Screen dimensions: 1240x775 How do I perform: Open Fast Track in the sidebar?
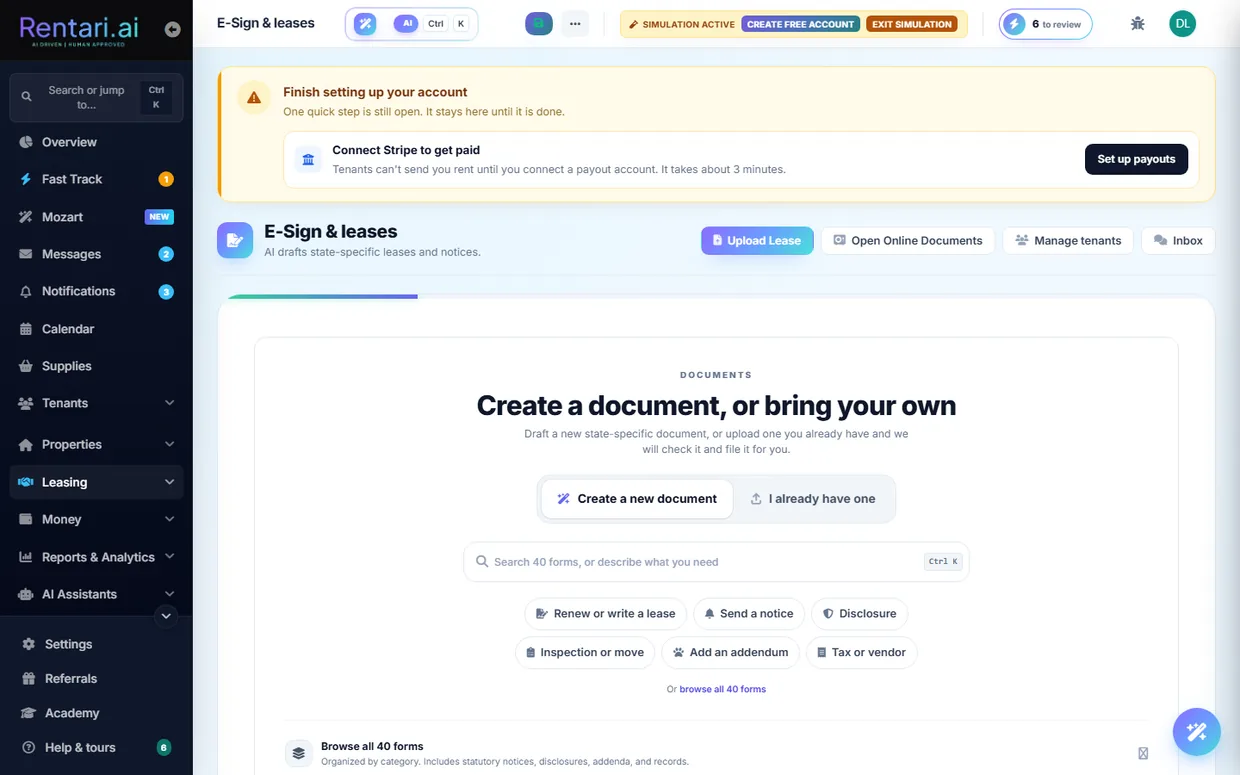[x=96, y=179]
